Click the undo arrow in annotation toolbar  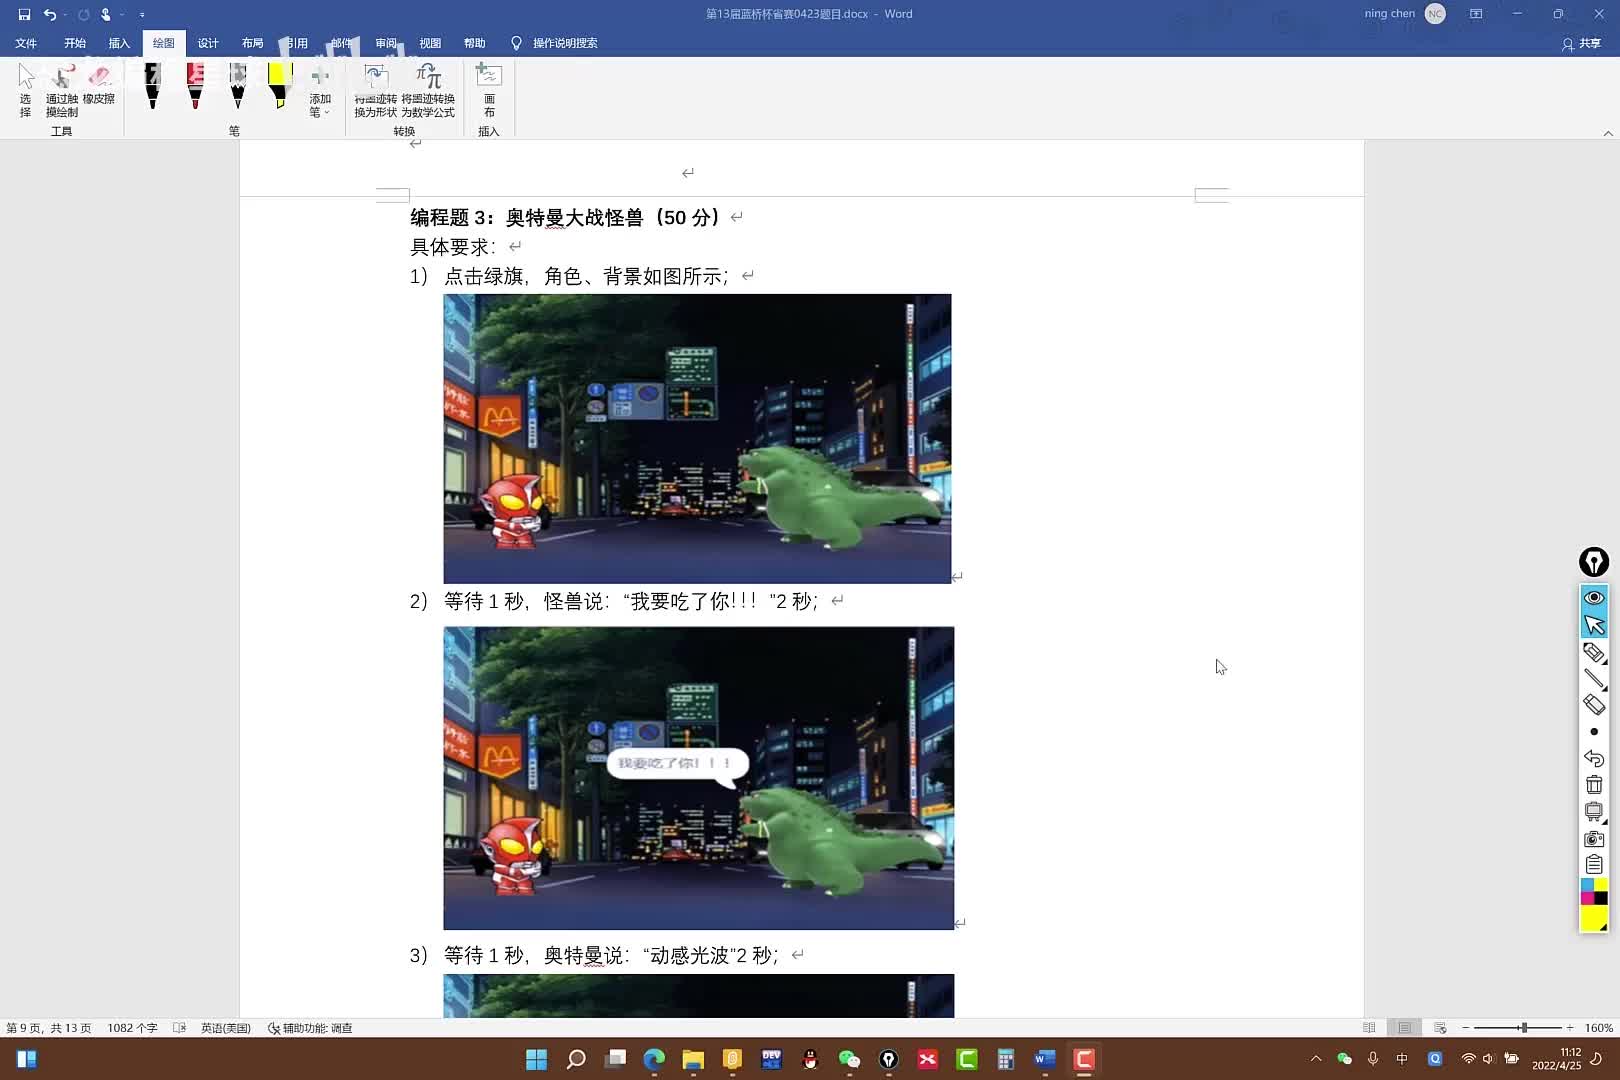pos(1594,758)
